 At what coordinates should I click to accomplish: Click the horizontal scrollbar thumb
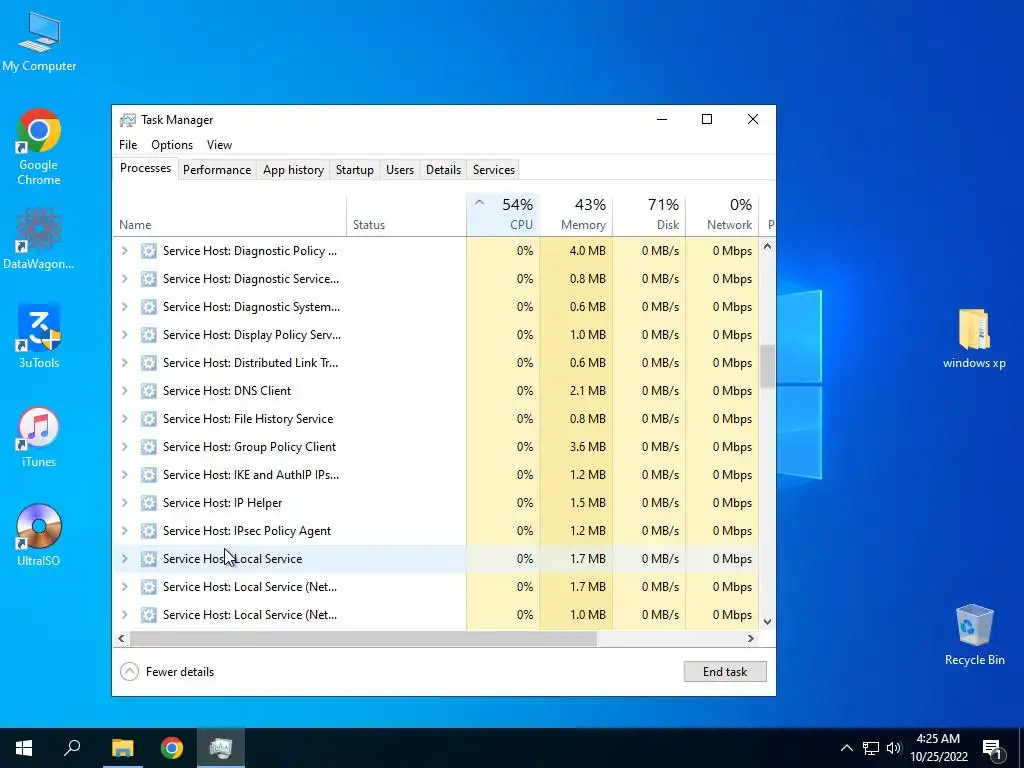363,639
